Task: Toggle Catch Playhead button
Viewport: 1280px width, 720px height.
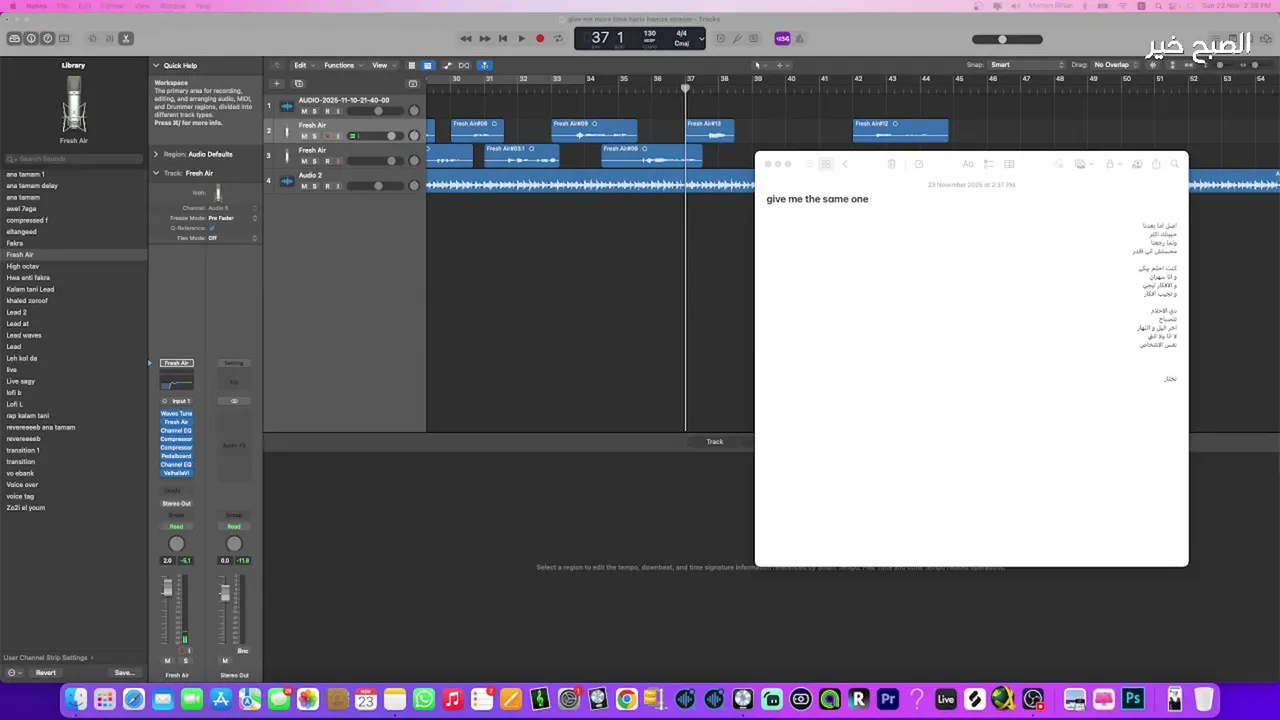Action: (484, 65)
